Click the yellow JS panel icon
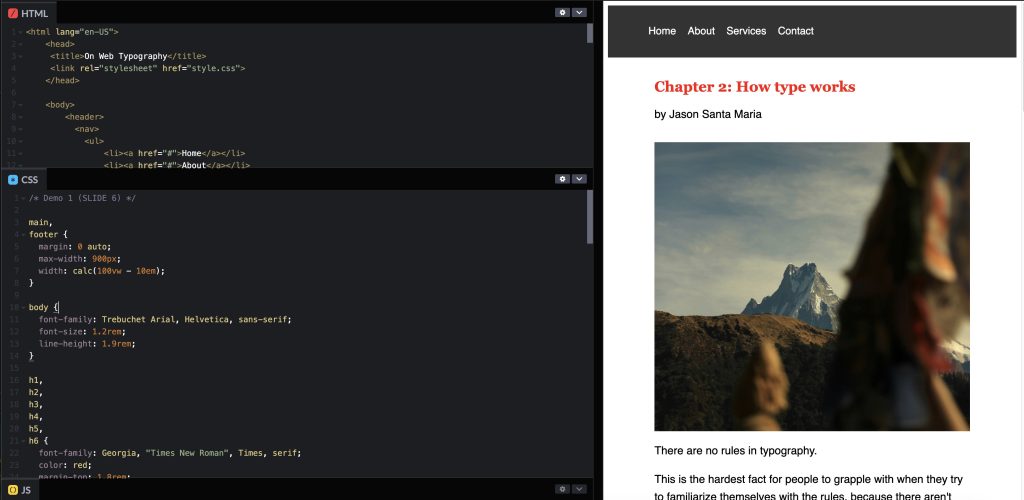Viewport: 1024px width, 500px height. (x=13, y=490)
